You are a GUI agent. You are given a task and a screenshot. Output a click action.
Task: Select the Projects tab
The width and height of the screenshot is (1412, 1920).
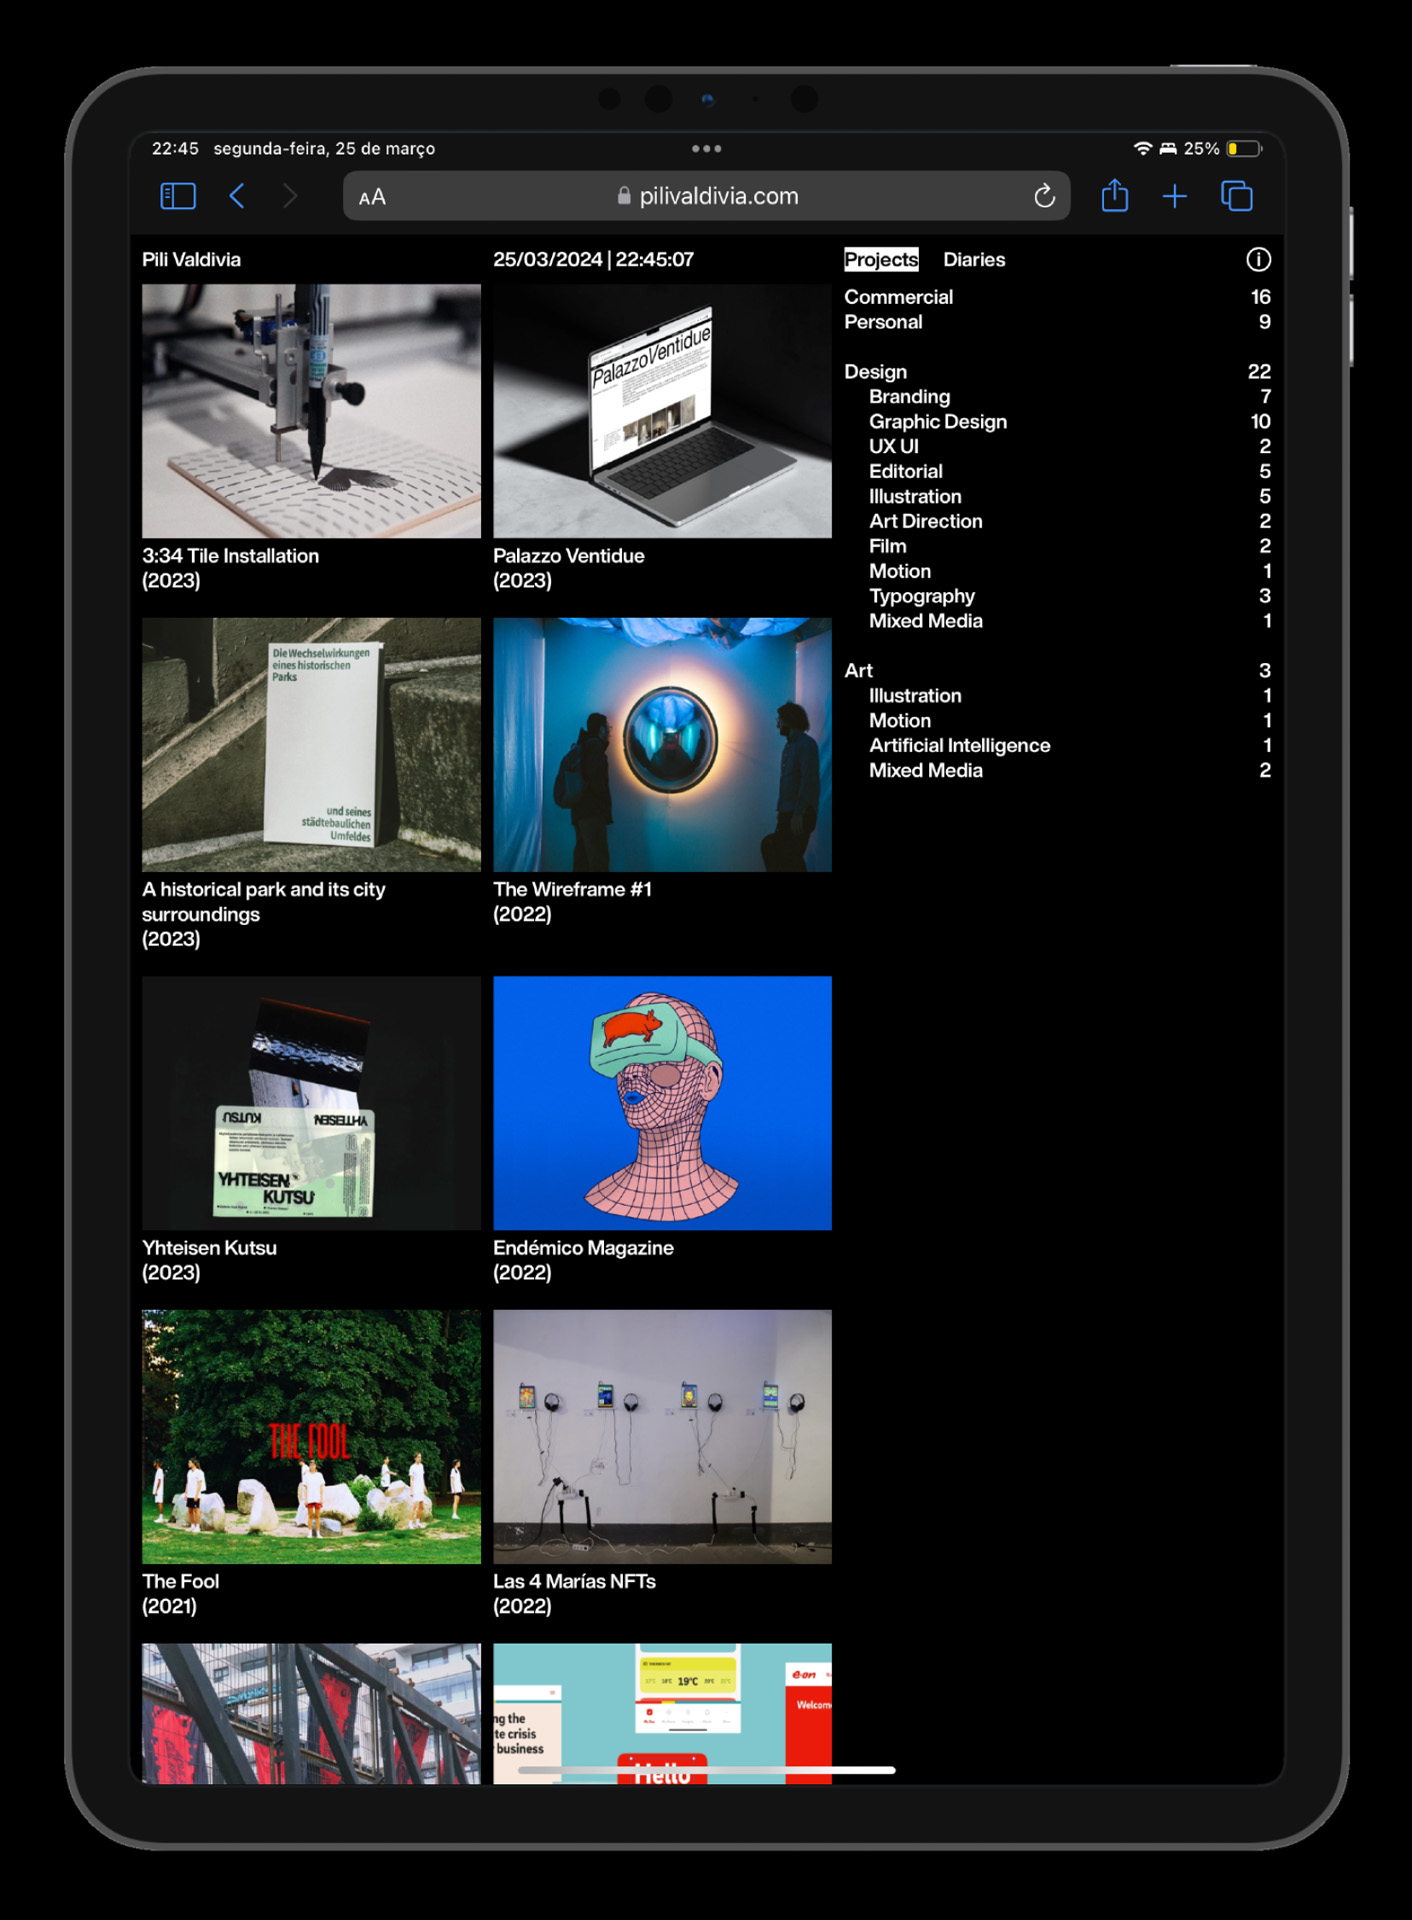880,260
